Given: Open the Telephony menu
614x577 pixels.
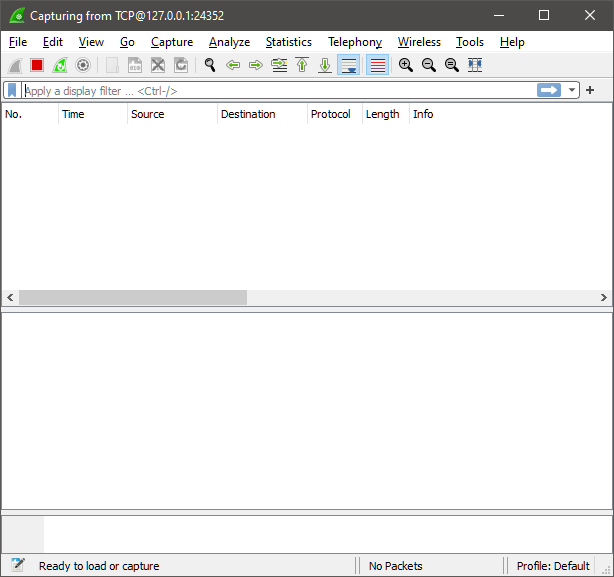Looking at the screenshot, I should [x=355, y=42].
